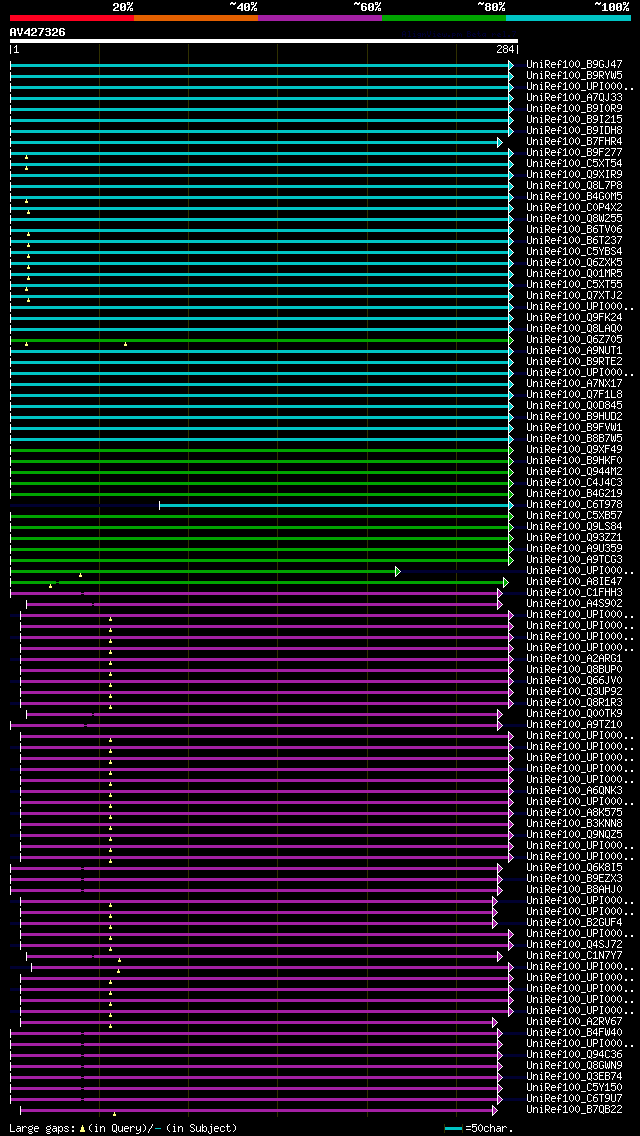Select the UniRef100_A9TZ10 label
Viewport: 640px width, 1136px height.
tap(574, 724)
